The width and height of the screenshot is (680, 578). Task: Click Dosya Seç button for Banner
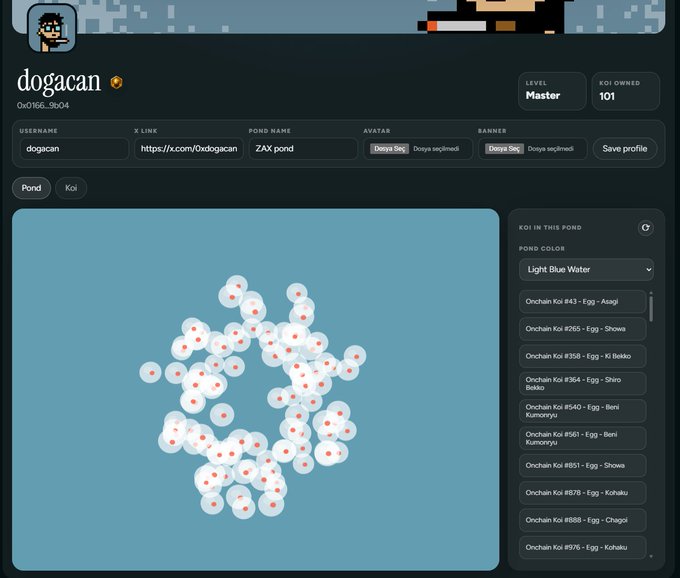504,149
